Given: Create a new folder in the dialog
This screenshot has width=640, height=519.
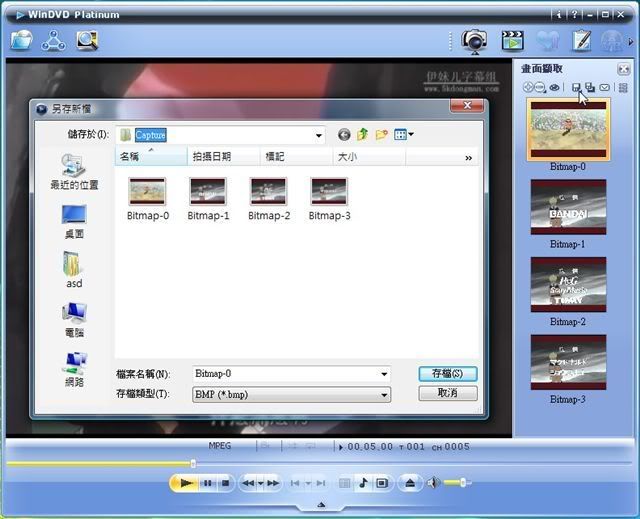Looking at the screenshot, I should pos(381,134).
